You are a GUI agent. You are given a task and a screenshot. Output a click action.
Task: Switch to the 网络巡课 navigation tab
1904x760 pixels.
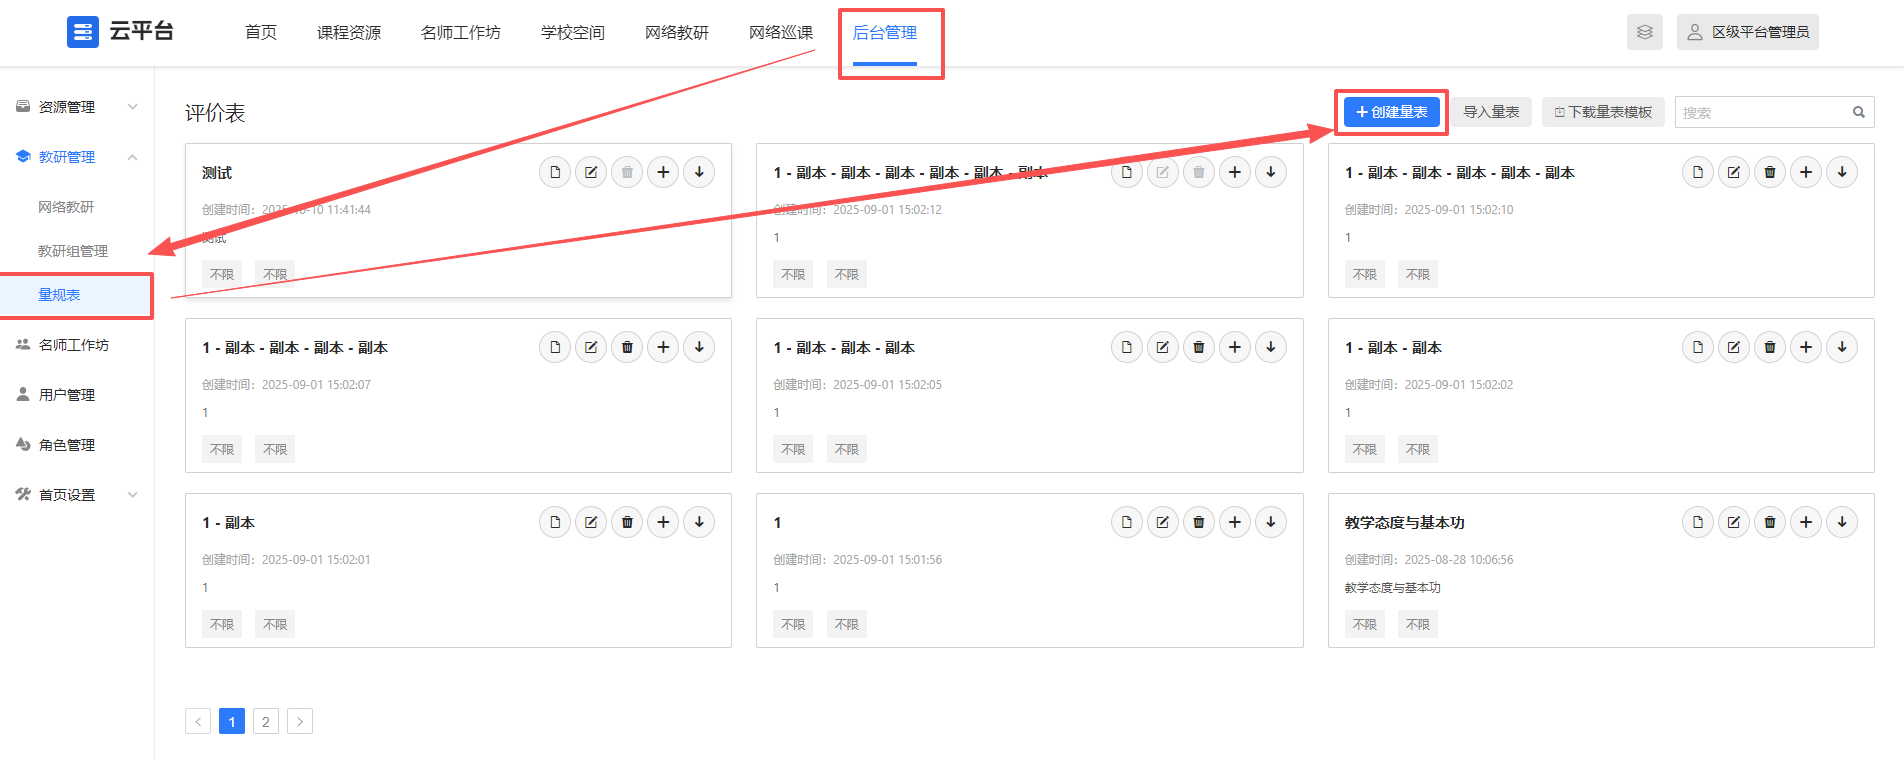coord(780,33)
